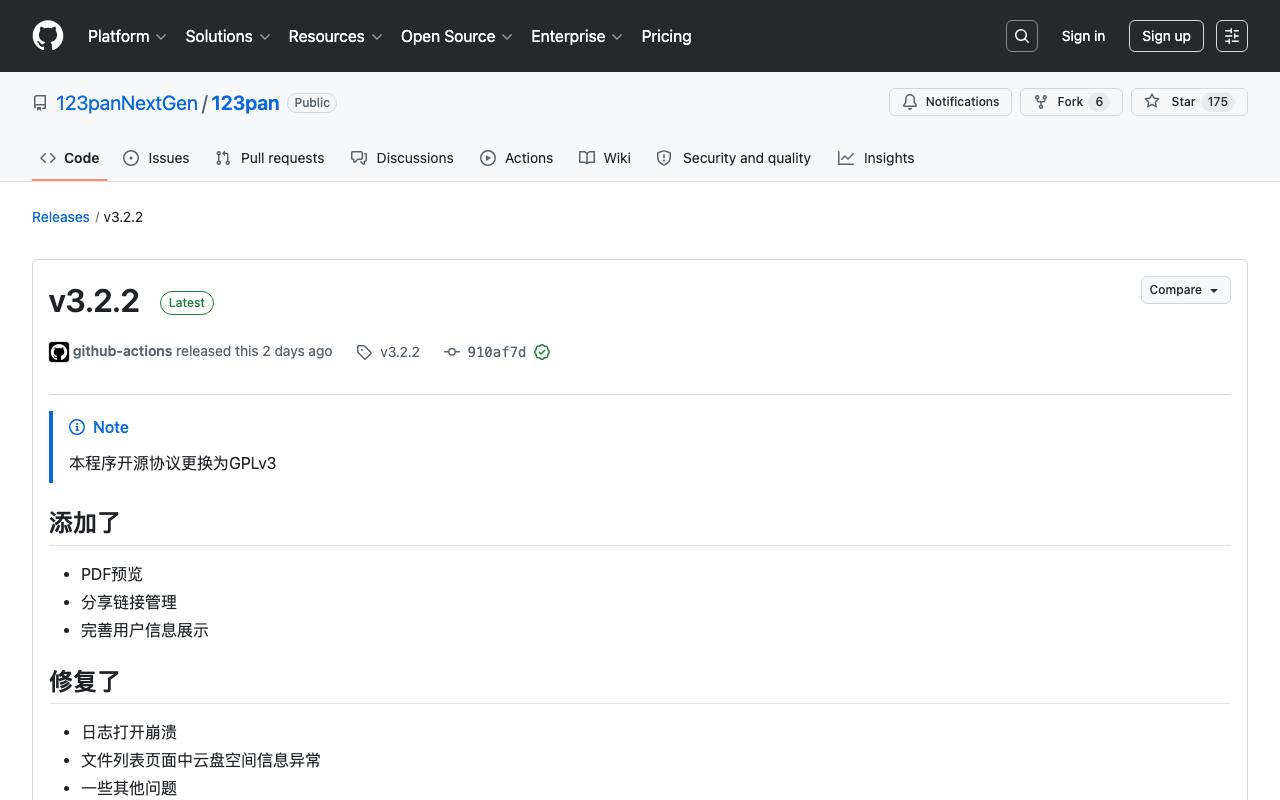Click the Sign in link
Image resolution: width=1280 pixels, height=800 pixels.
1083,36
